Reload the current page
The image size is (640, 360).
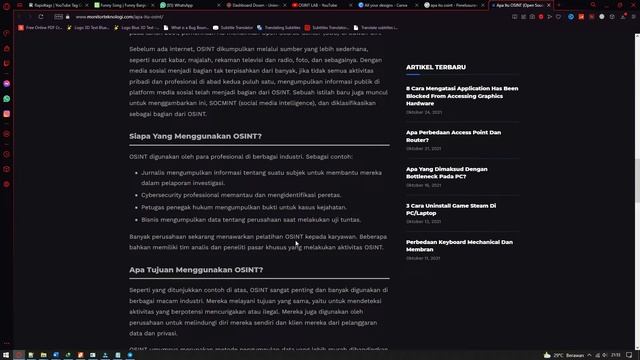coord(41,17)
